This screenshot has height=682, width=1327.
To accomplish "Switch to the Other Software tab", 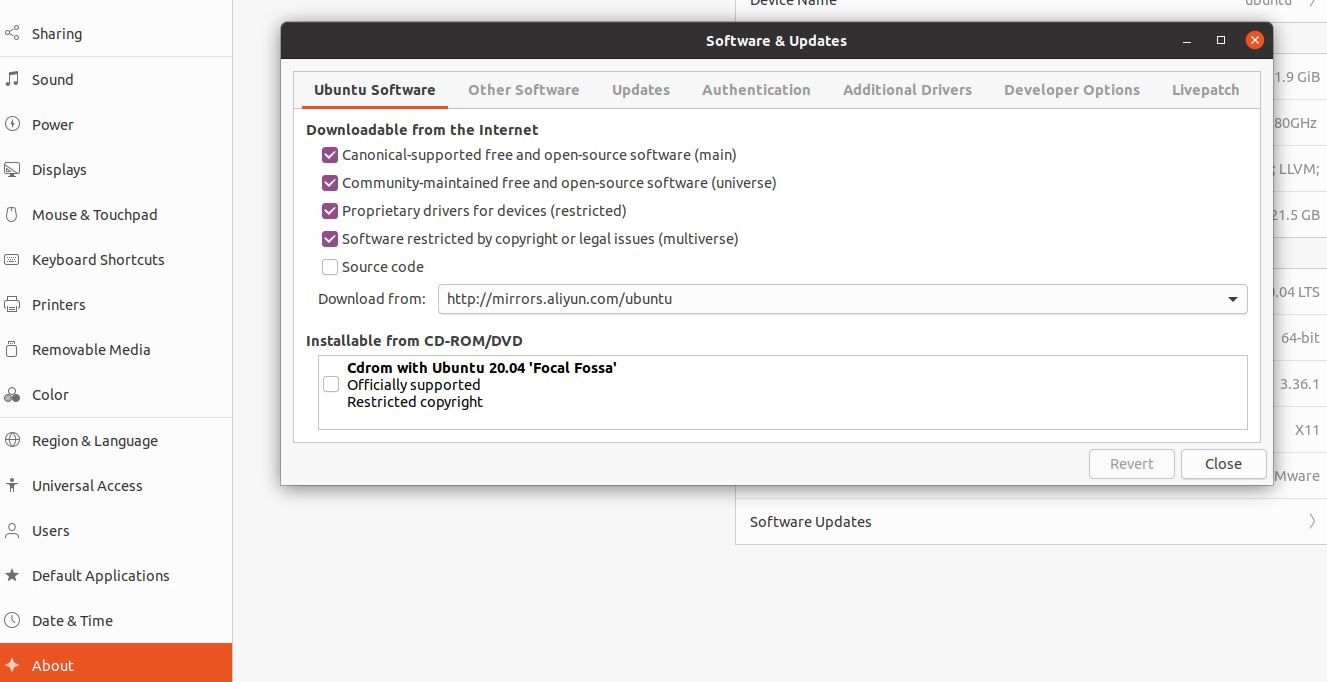I will tap(524, 90).
